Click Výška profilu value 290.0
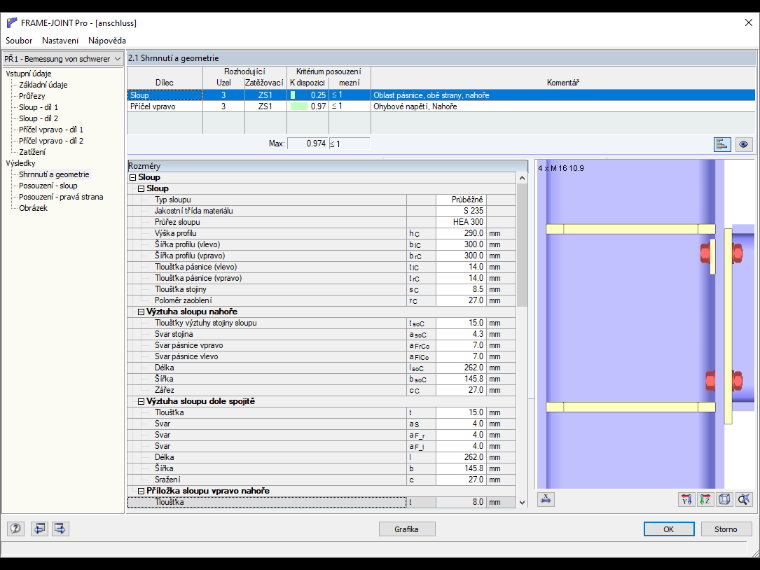Screen dimensions: 760x570 click(461, 233)
